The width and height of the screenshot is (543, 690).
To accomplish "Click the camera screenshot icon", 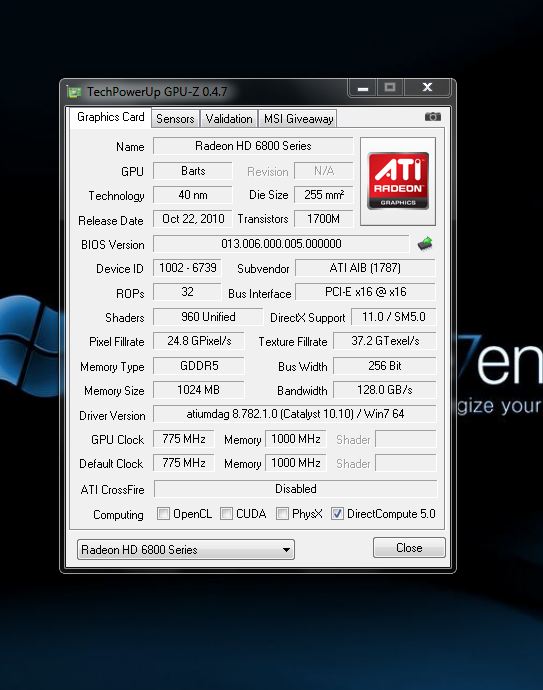I will [x=433, y=117].
